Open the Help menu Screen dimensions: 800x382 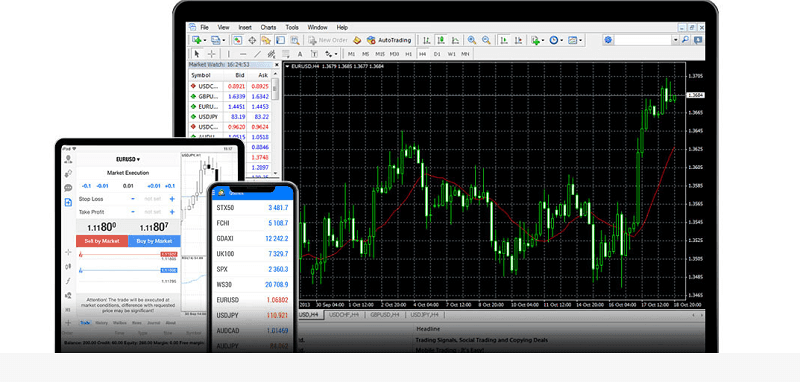[x=342, y=27]
